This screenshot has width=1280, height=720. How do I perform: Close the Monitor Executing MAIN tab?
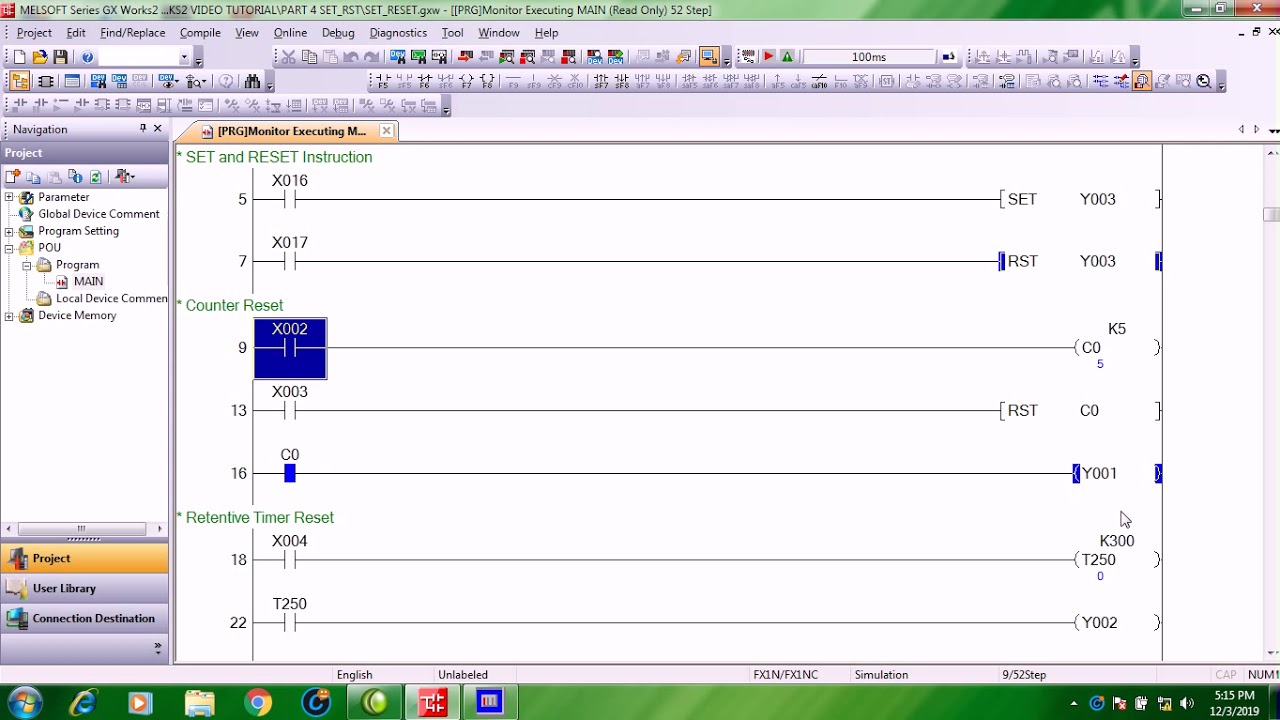coord(386,131)
